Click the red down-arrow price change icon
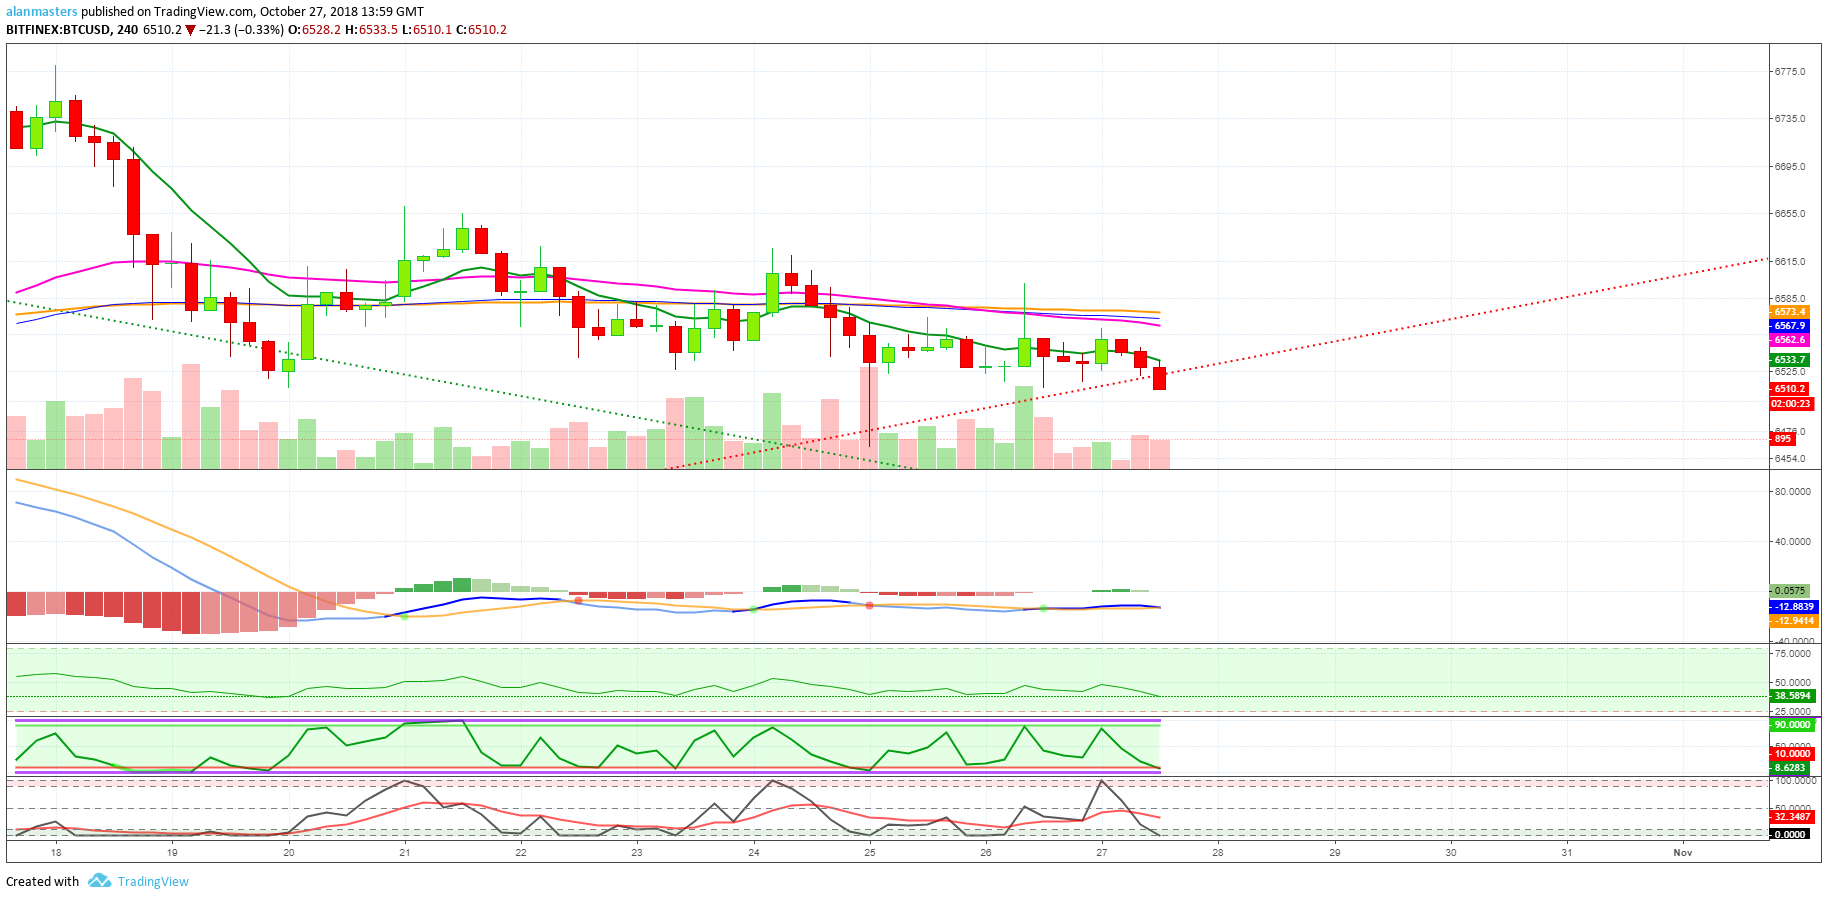 click(x=190, y=30)
